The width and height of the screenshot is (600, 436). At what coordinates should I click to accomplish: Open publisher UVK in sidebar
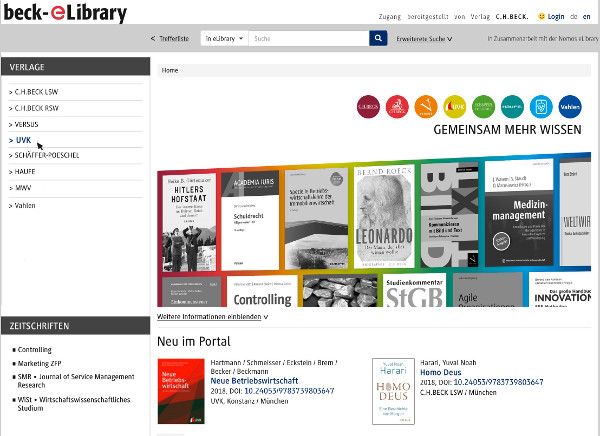click(x=23, y=140)
